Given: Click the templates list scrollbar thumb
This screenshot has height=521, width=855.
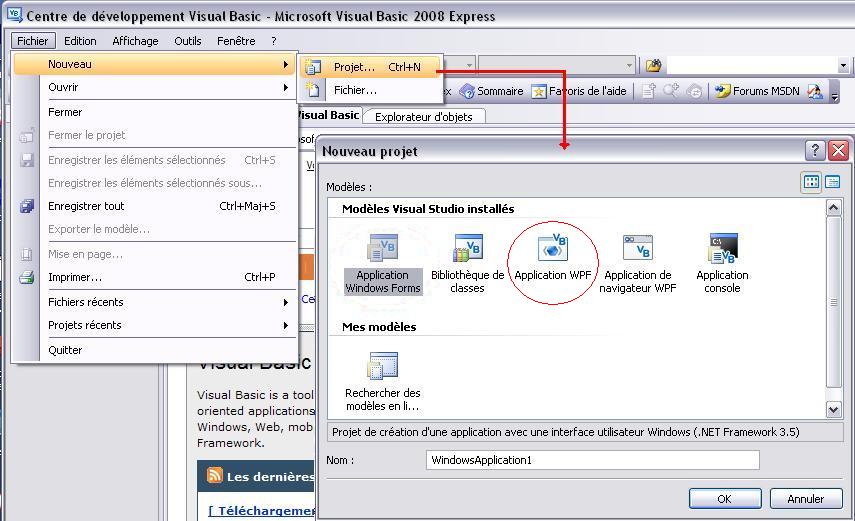Looking at the screenshot, I should point(833,302).
